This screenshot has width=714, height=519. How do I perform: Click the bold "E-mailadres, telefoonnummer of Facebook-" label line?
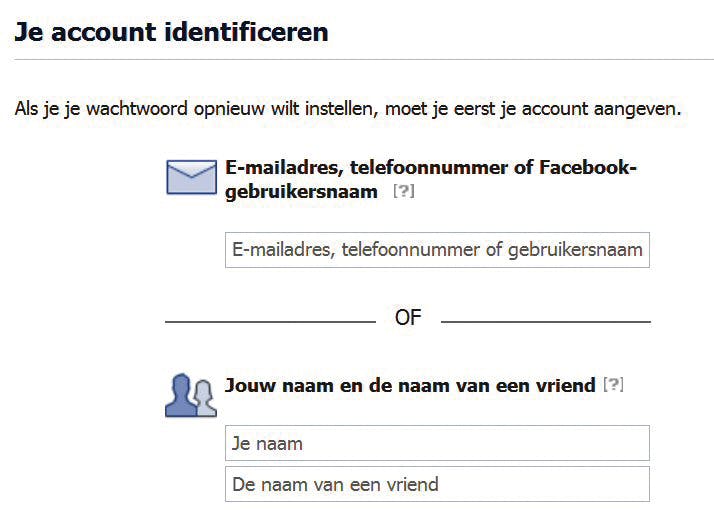(431, 167)
